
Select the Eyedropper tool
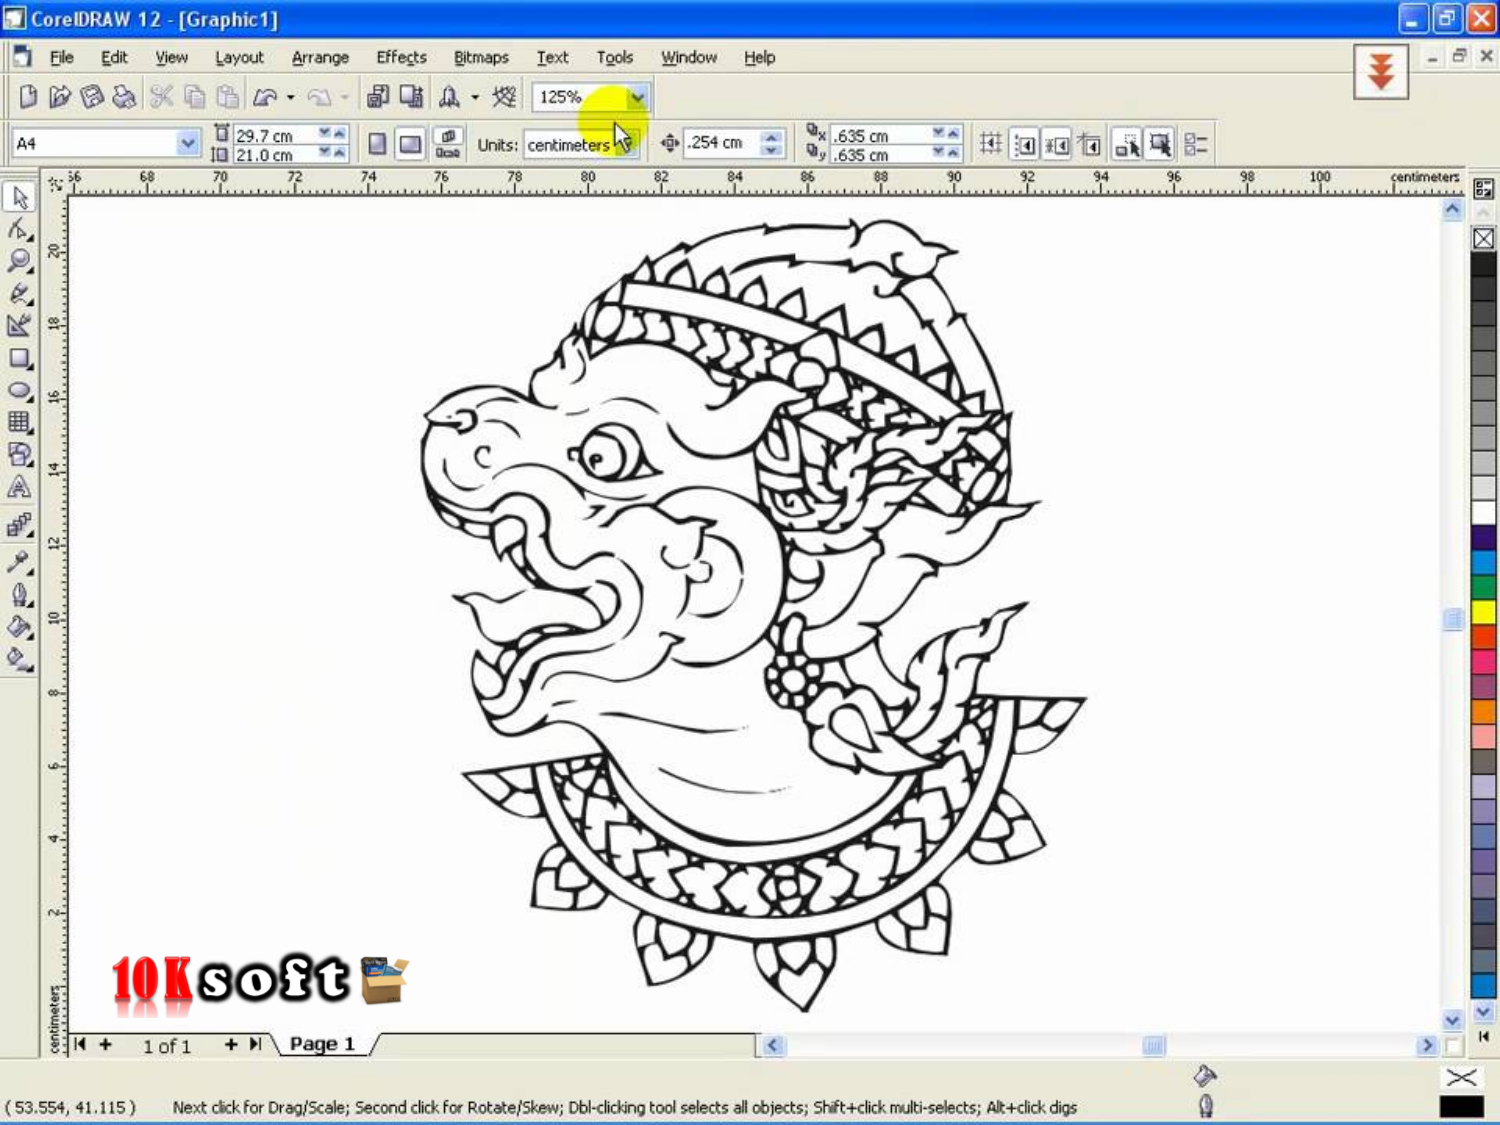click(19, 562)
